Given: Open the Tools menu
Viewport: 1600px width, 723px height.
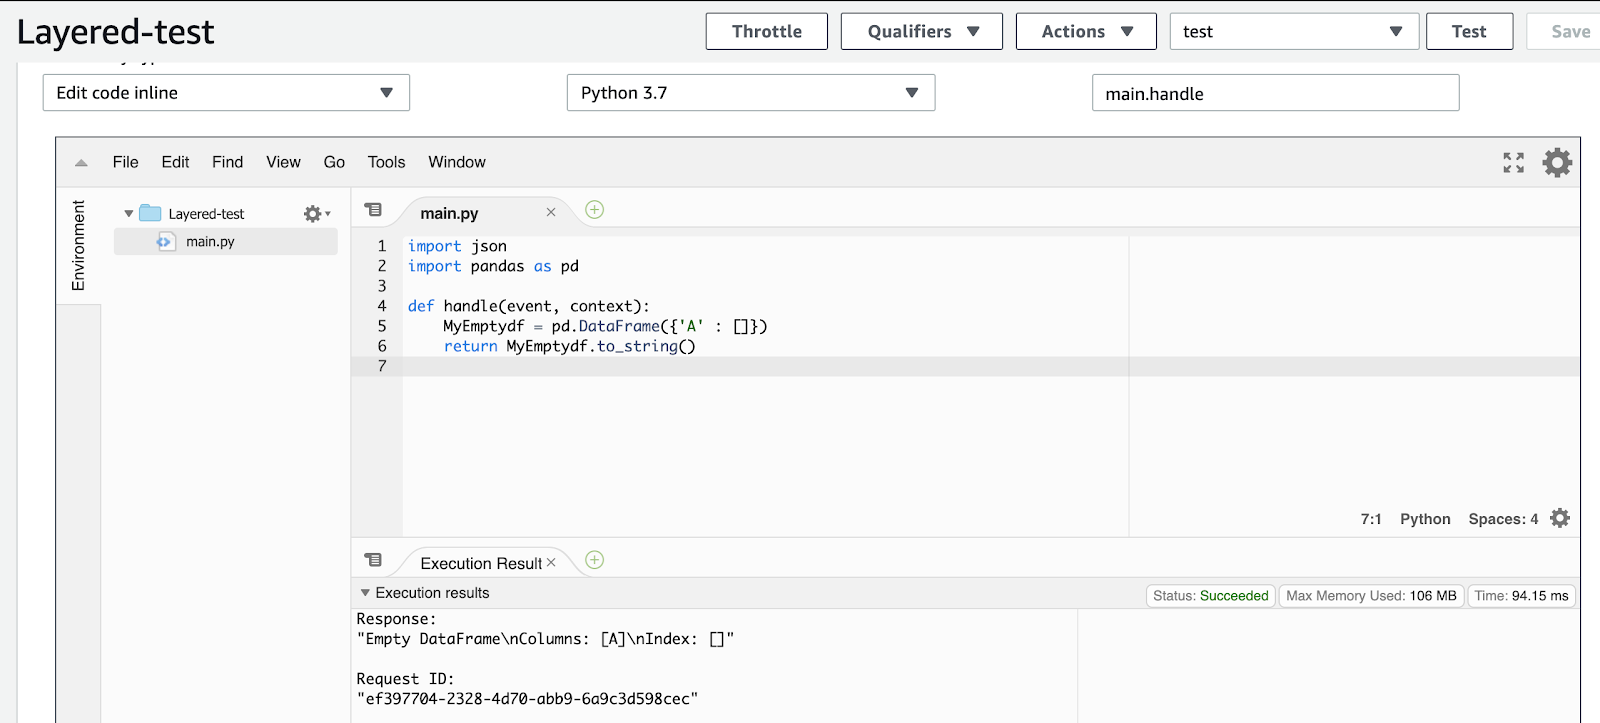Looking at the screenshot, I should pos(386,162).
